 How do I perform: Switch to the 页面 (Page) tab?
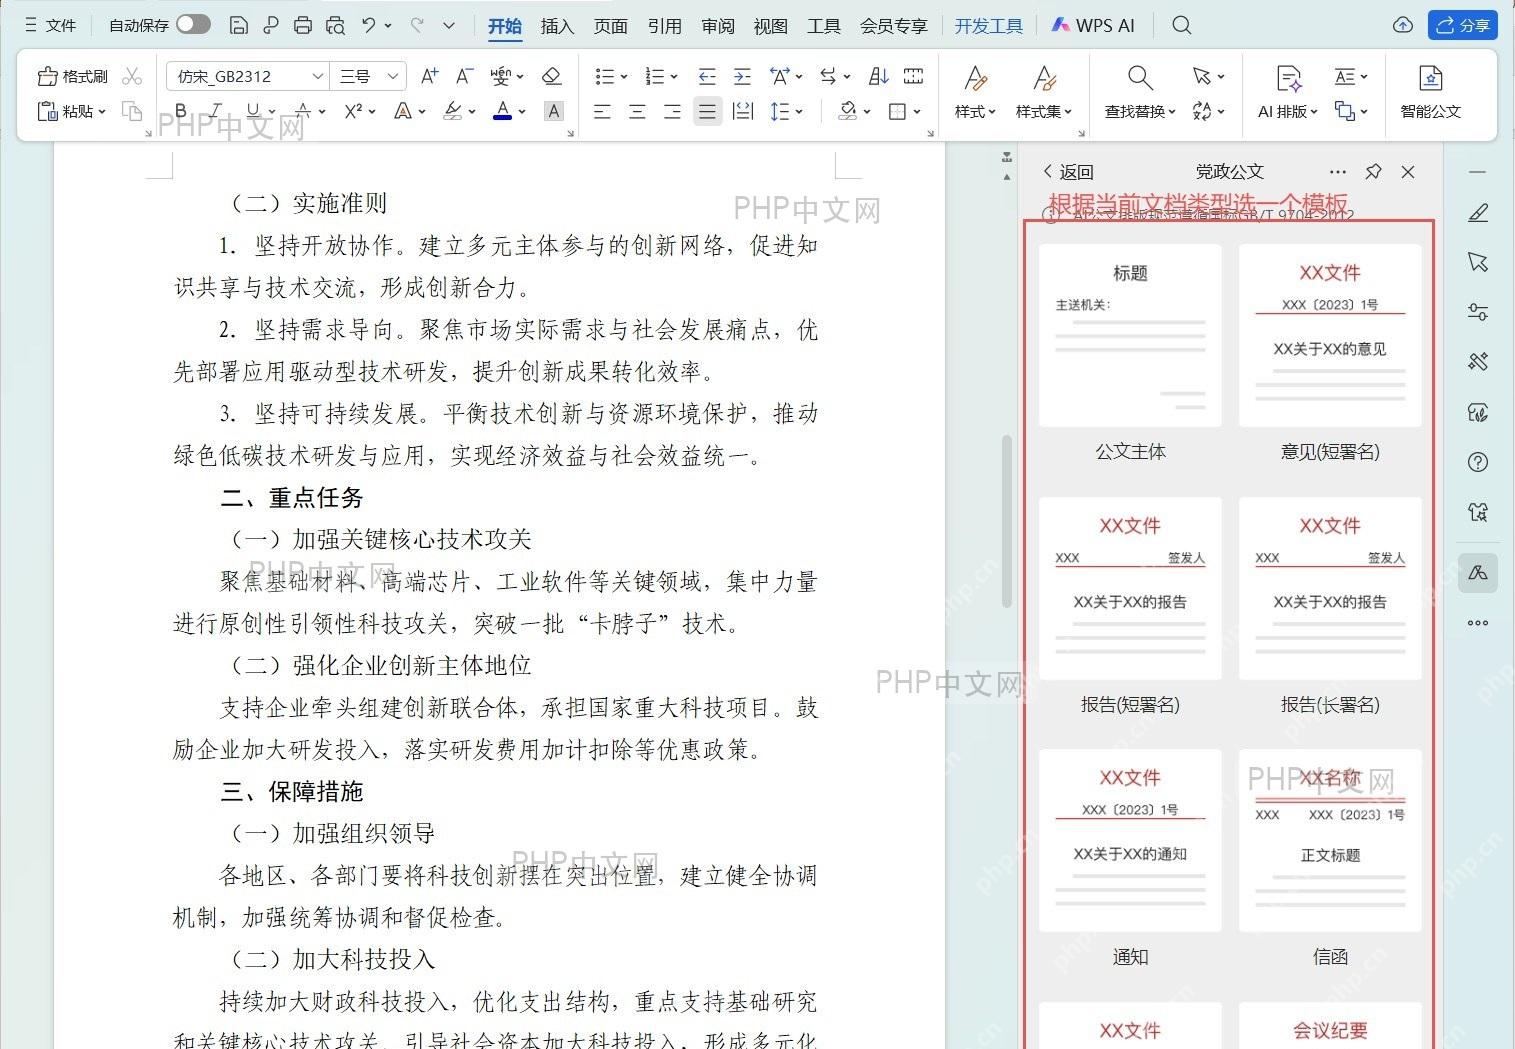611,26
